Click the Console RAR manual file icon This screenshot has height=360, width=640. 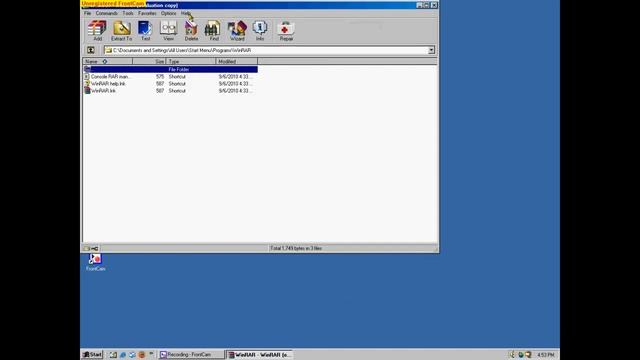87,77
